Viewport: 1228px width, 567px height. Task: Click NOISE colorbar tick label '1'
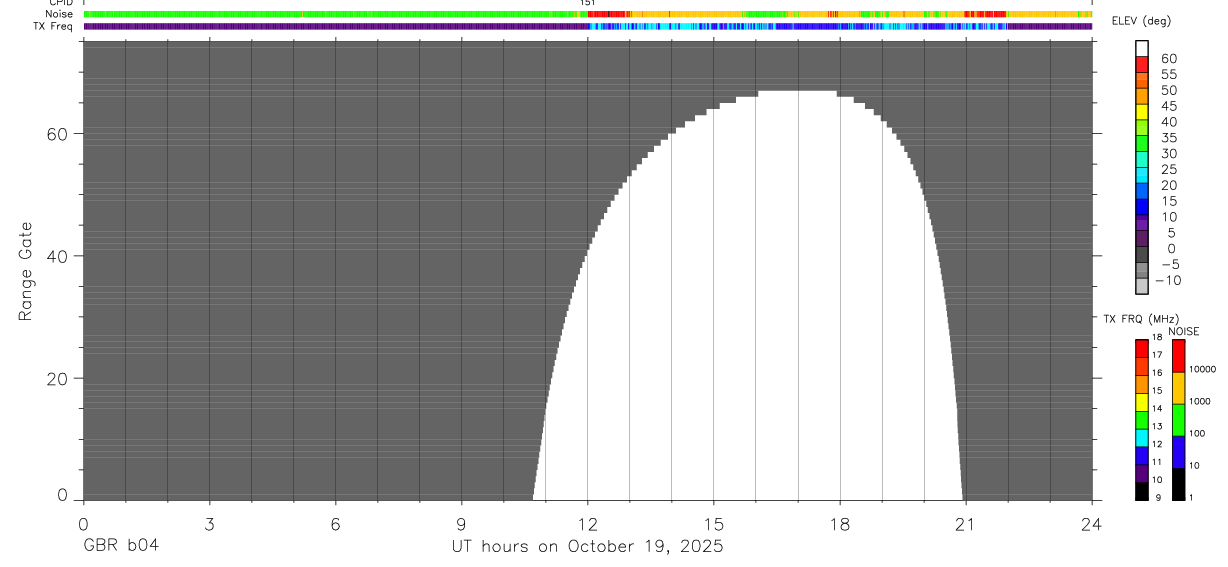pyautogui.click(x=1191, y=497)
